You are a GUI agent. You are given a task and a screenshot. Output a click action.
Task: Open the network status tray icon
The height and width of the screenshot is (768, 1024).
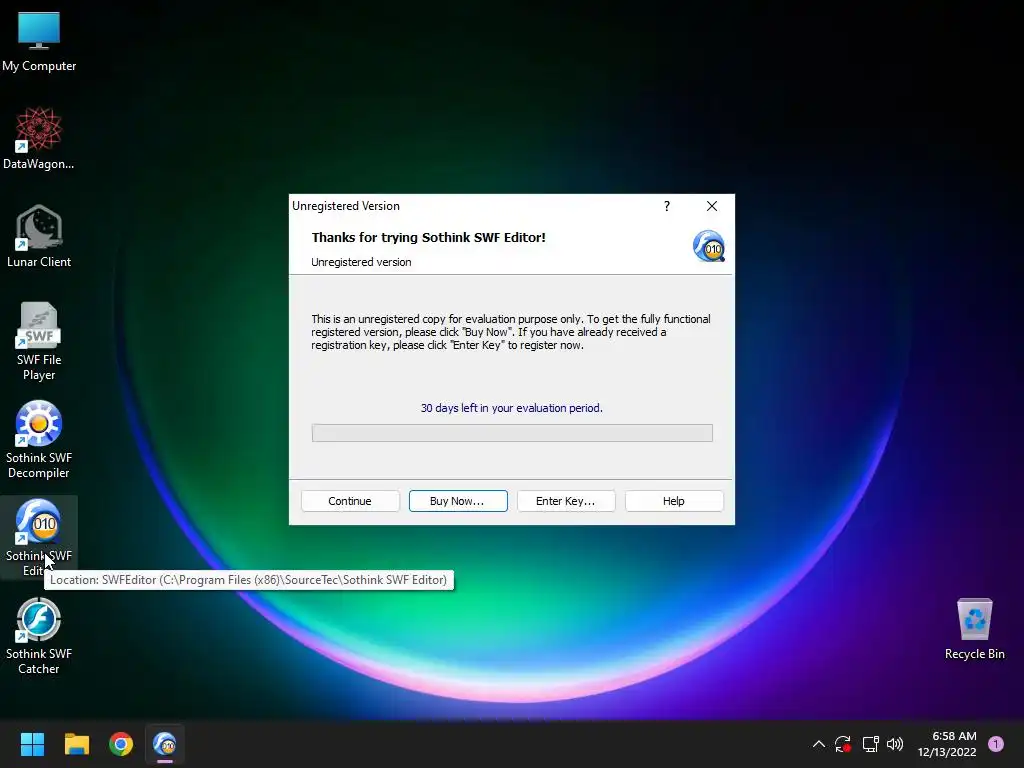click(870, 744)
